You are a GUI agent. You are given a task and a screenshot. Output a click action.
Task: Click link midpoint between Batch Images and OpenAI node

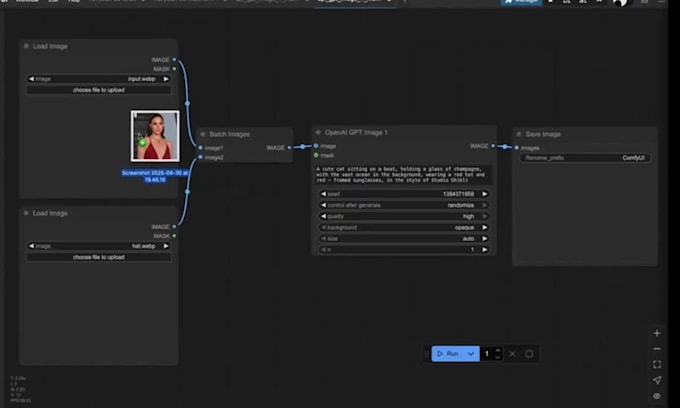[x=302, y=147]
